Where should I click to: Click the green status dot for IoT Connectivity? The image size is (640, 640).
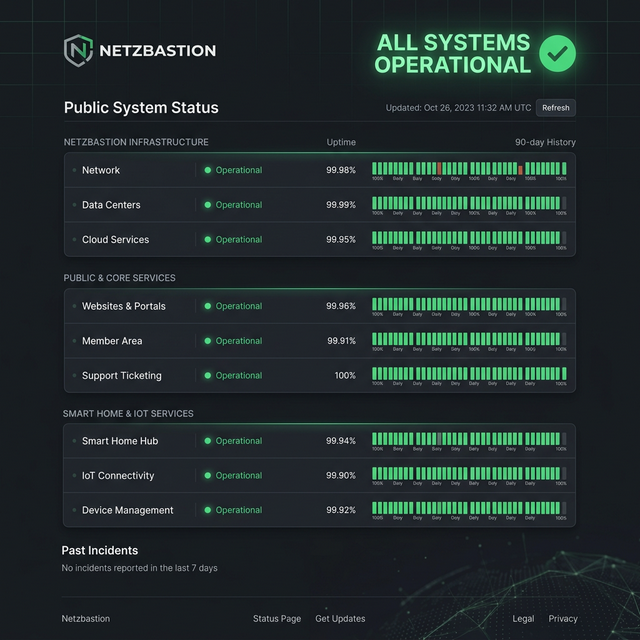pyautogui.click(x=208, y=476)
